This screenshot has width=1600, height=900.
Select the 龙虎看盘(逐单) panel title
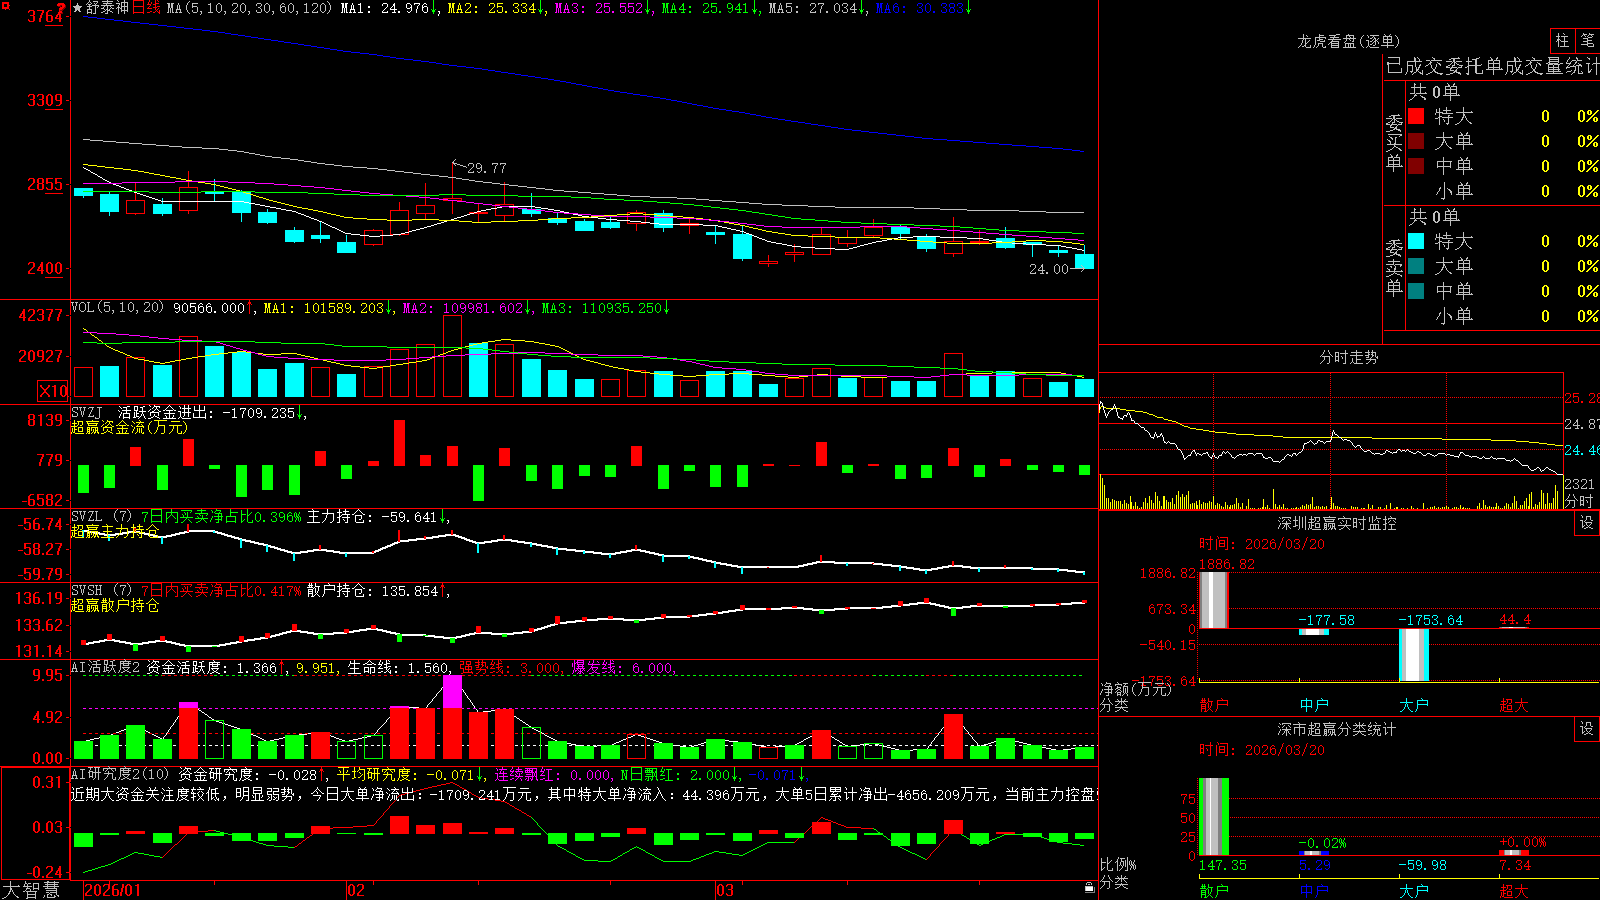click(x=1348, y=41)
